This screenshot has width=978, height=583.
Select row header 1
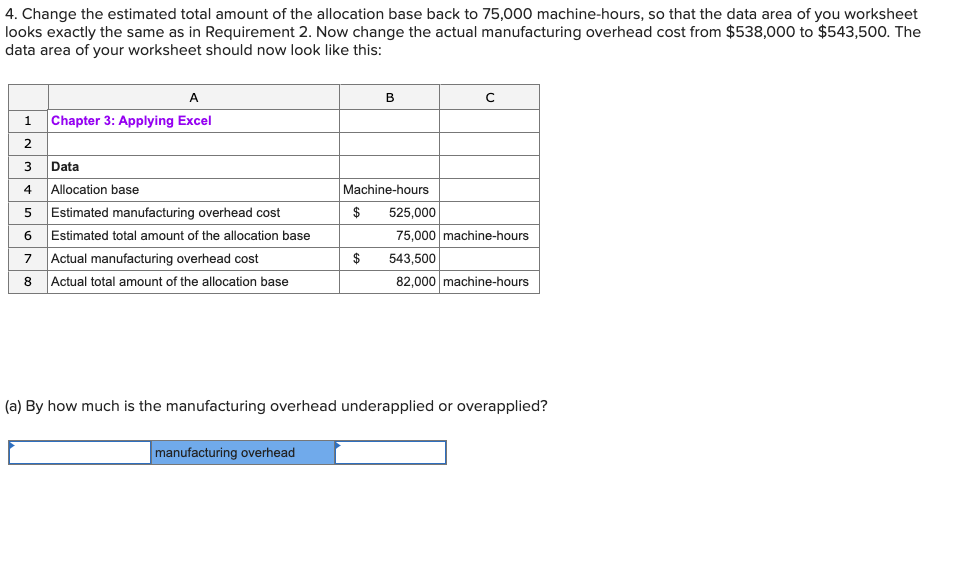click(x=28, y=121)
